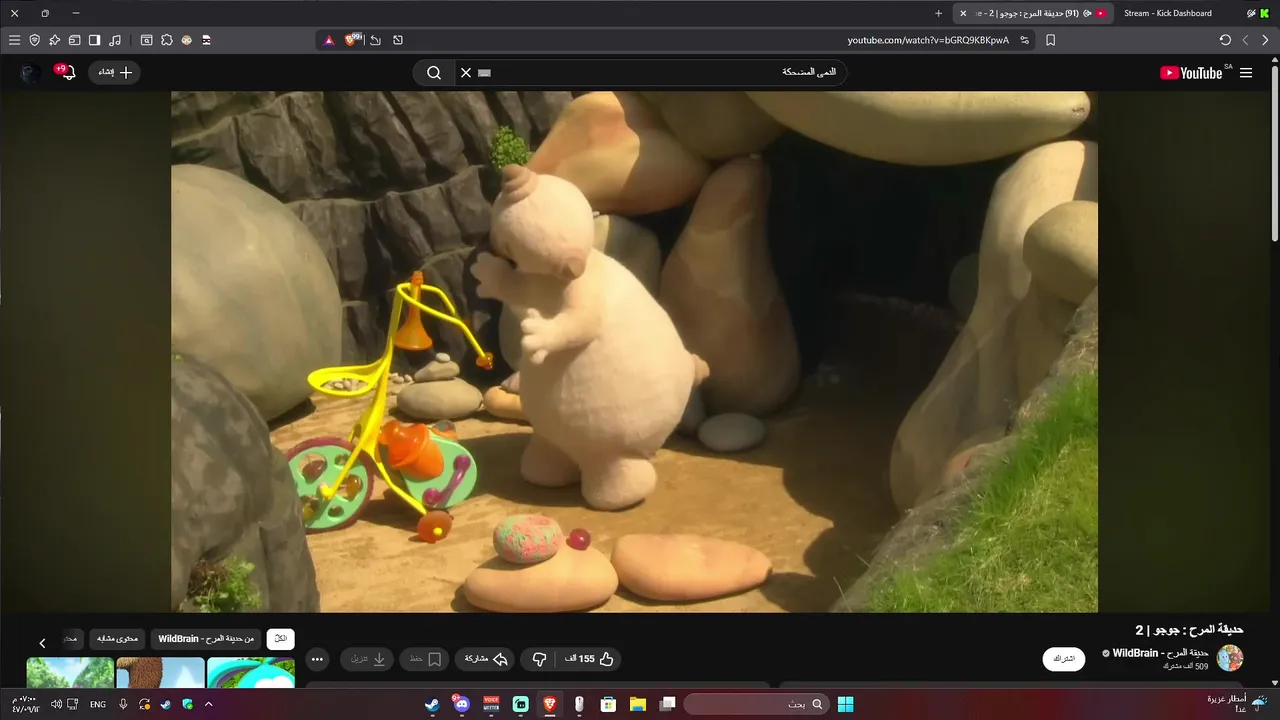Click the share arrow icon in address bar
The image size is (1280, 720).
pos(375,40)
